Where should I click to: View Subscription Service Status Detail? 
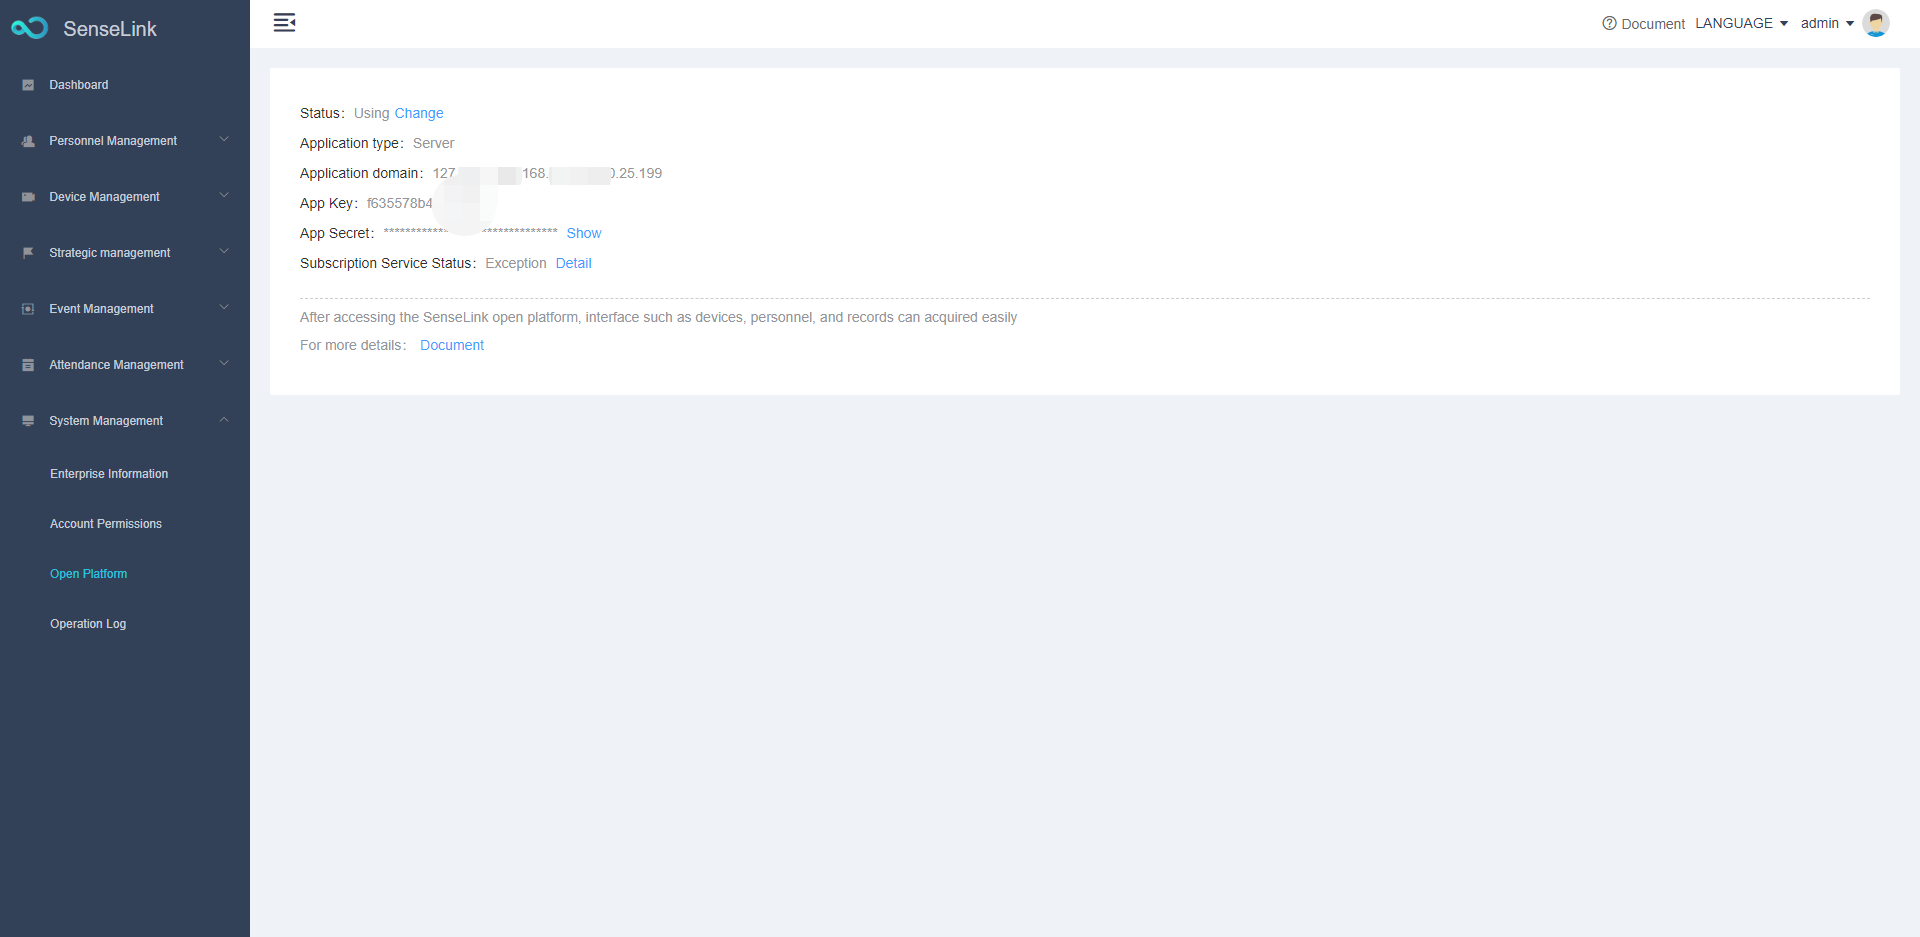(x=573, y=263)
